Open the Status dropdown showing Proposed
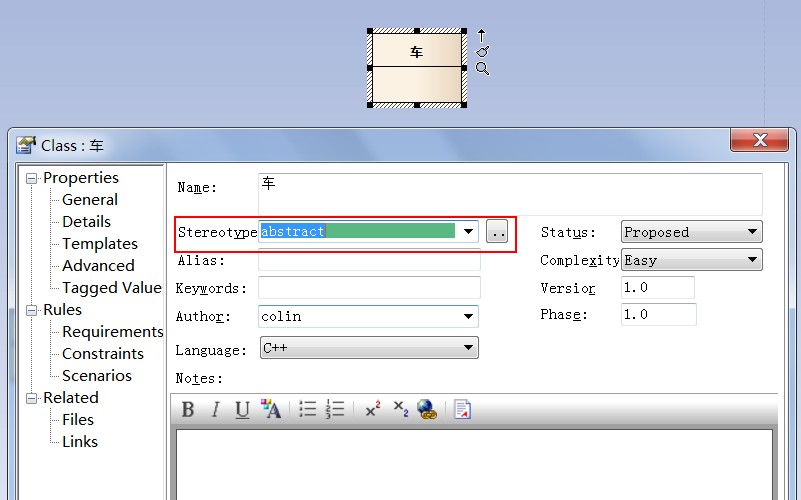 tap(751, 232)
